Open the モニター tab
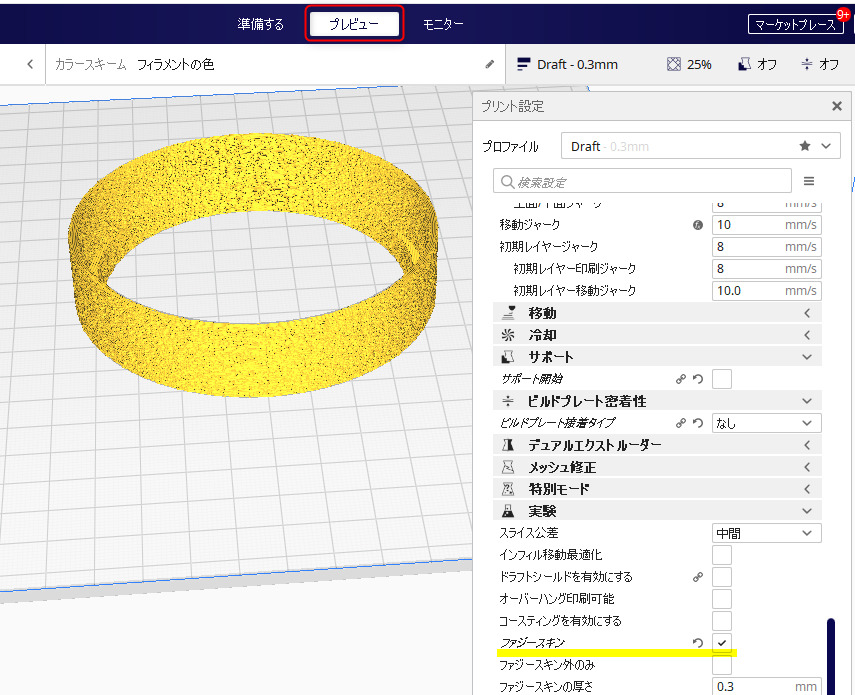Image resolution: width=855 pixels, height=695 pixels. coord(443,24)
